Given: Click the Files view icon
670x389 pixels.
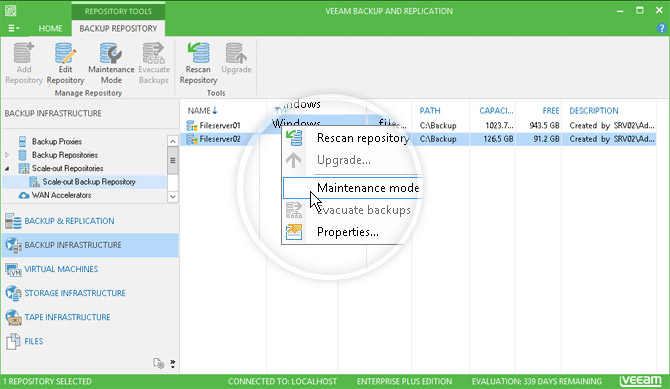Looking at the screenshot, I should click(x=13, y=341).
